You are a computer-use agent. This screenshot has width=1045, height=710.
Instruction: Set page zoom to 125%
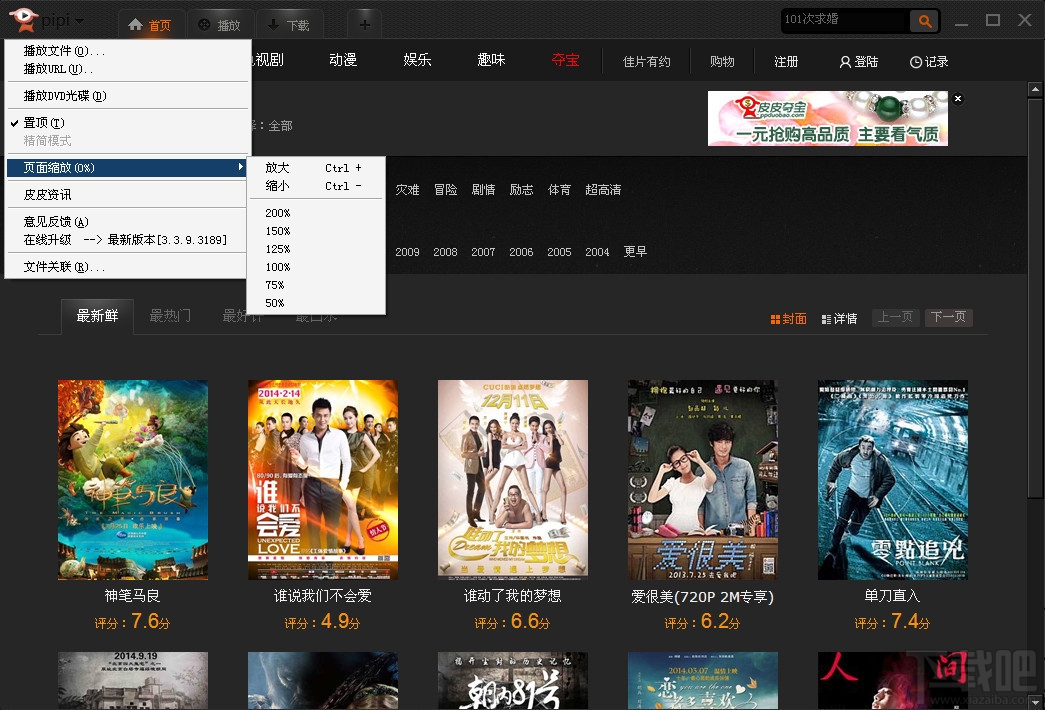click(316, 249)
